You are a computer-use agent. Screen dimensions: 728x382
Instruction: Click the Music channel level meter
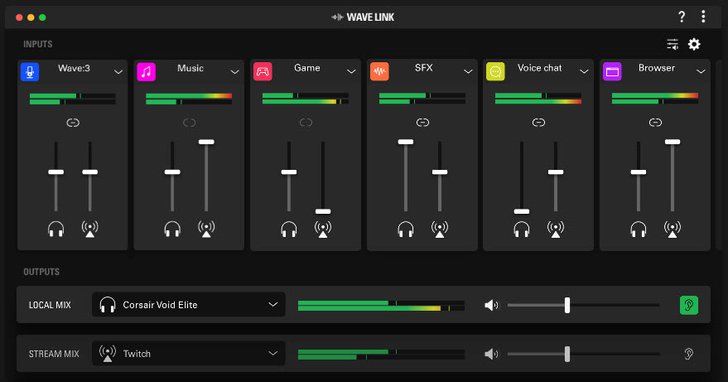[189, 99]
